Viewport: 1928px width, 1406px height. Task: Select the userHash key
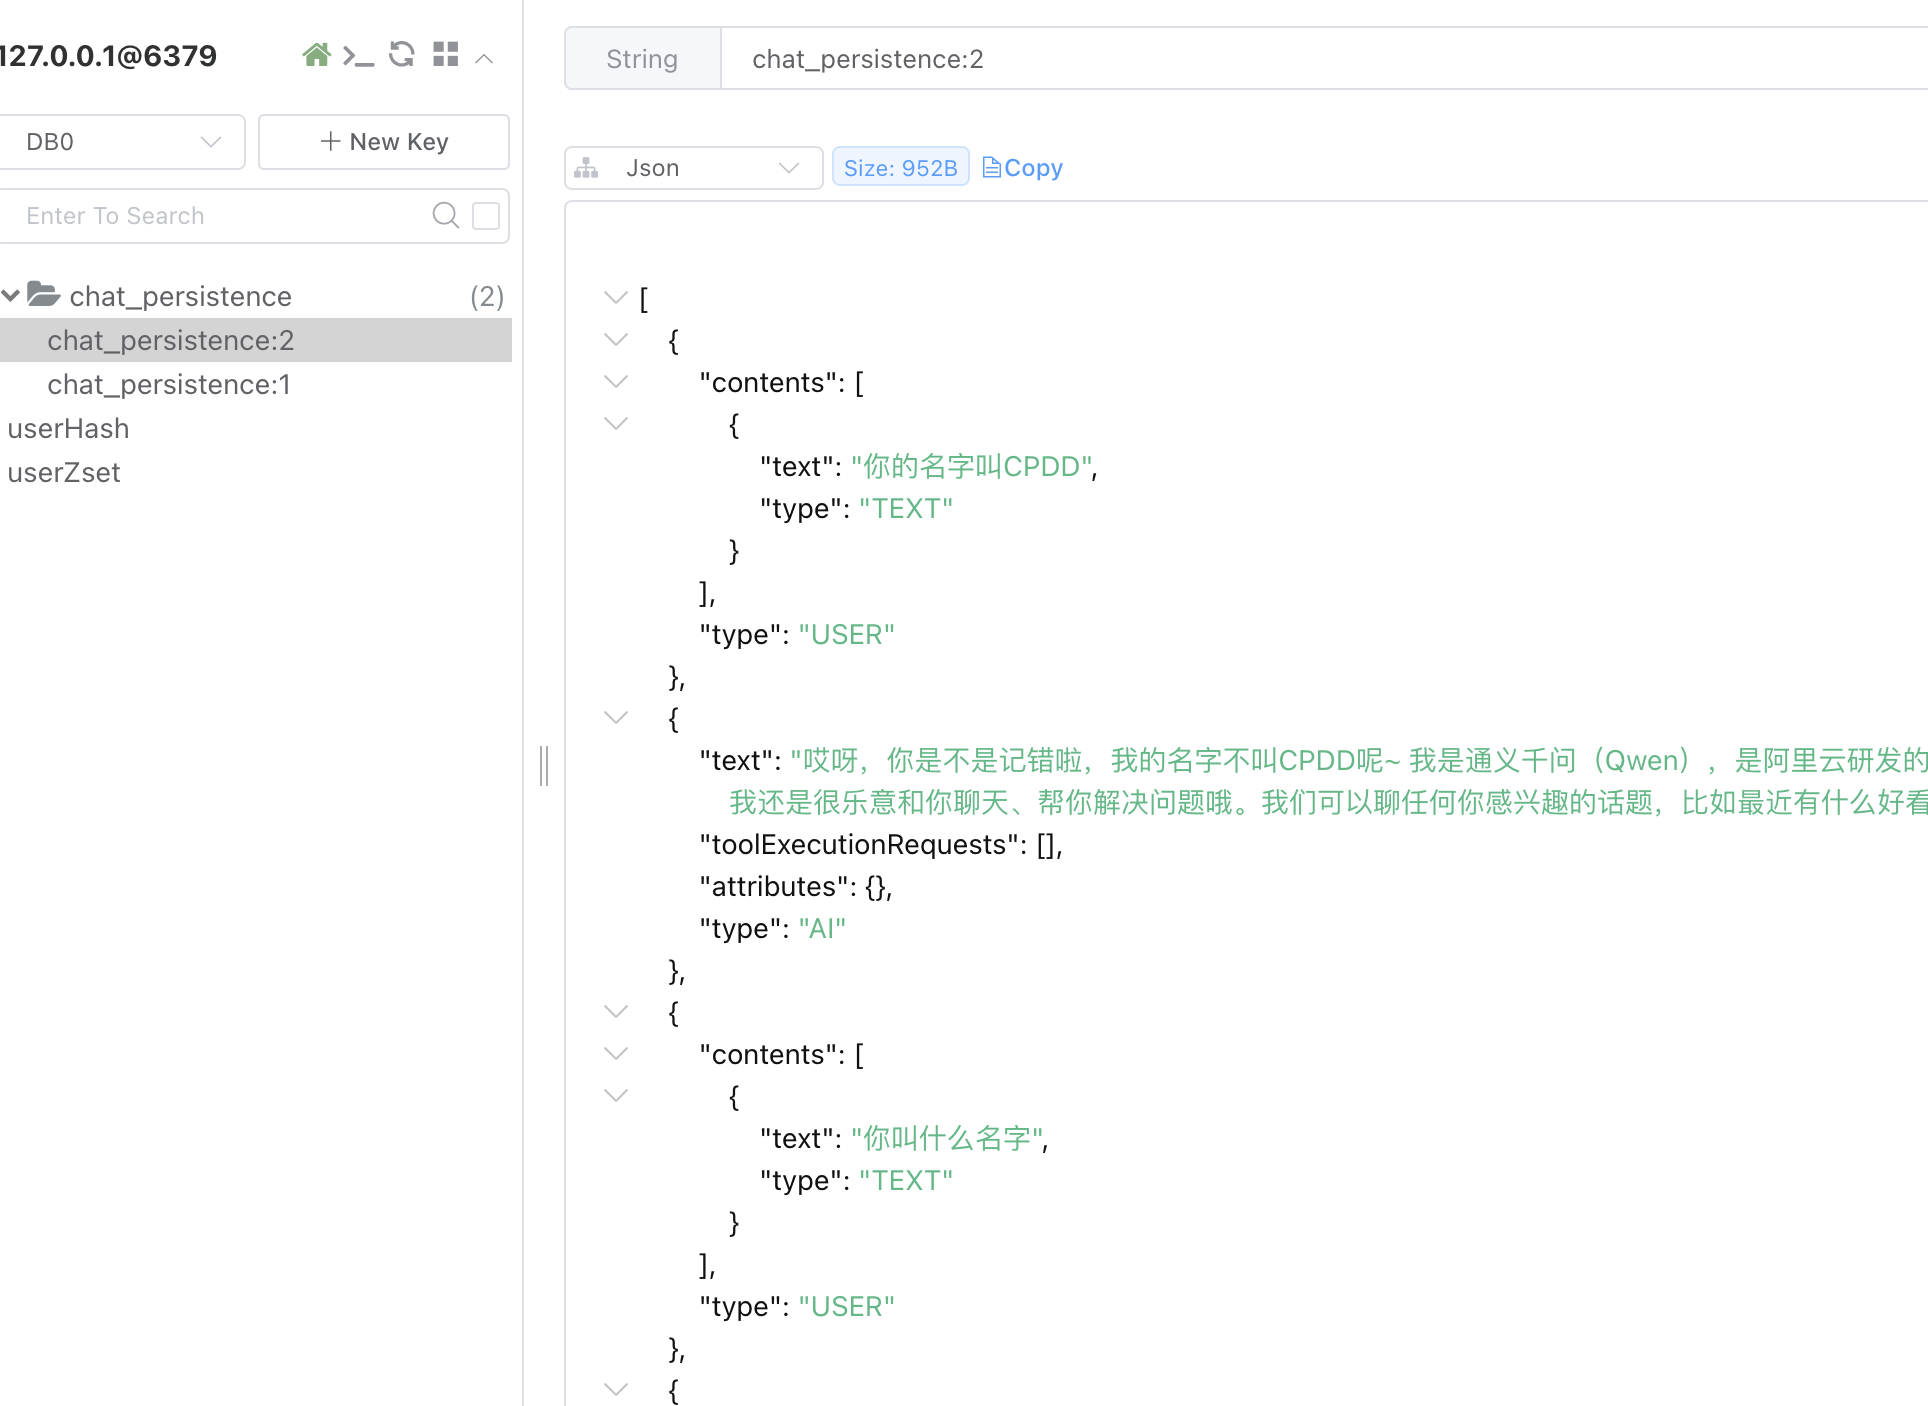pos(69,428)
